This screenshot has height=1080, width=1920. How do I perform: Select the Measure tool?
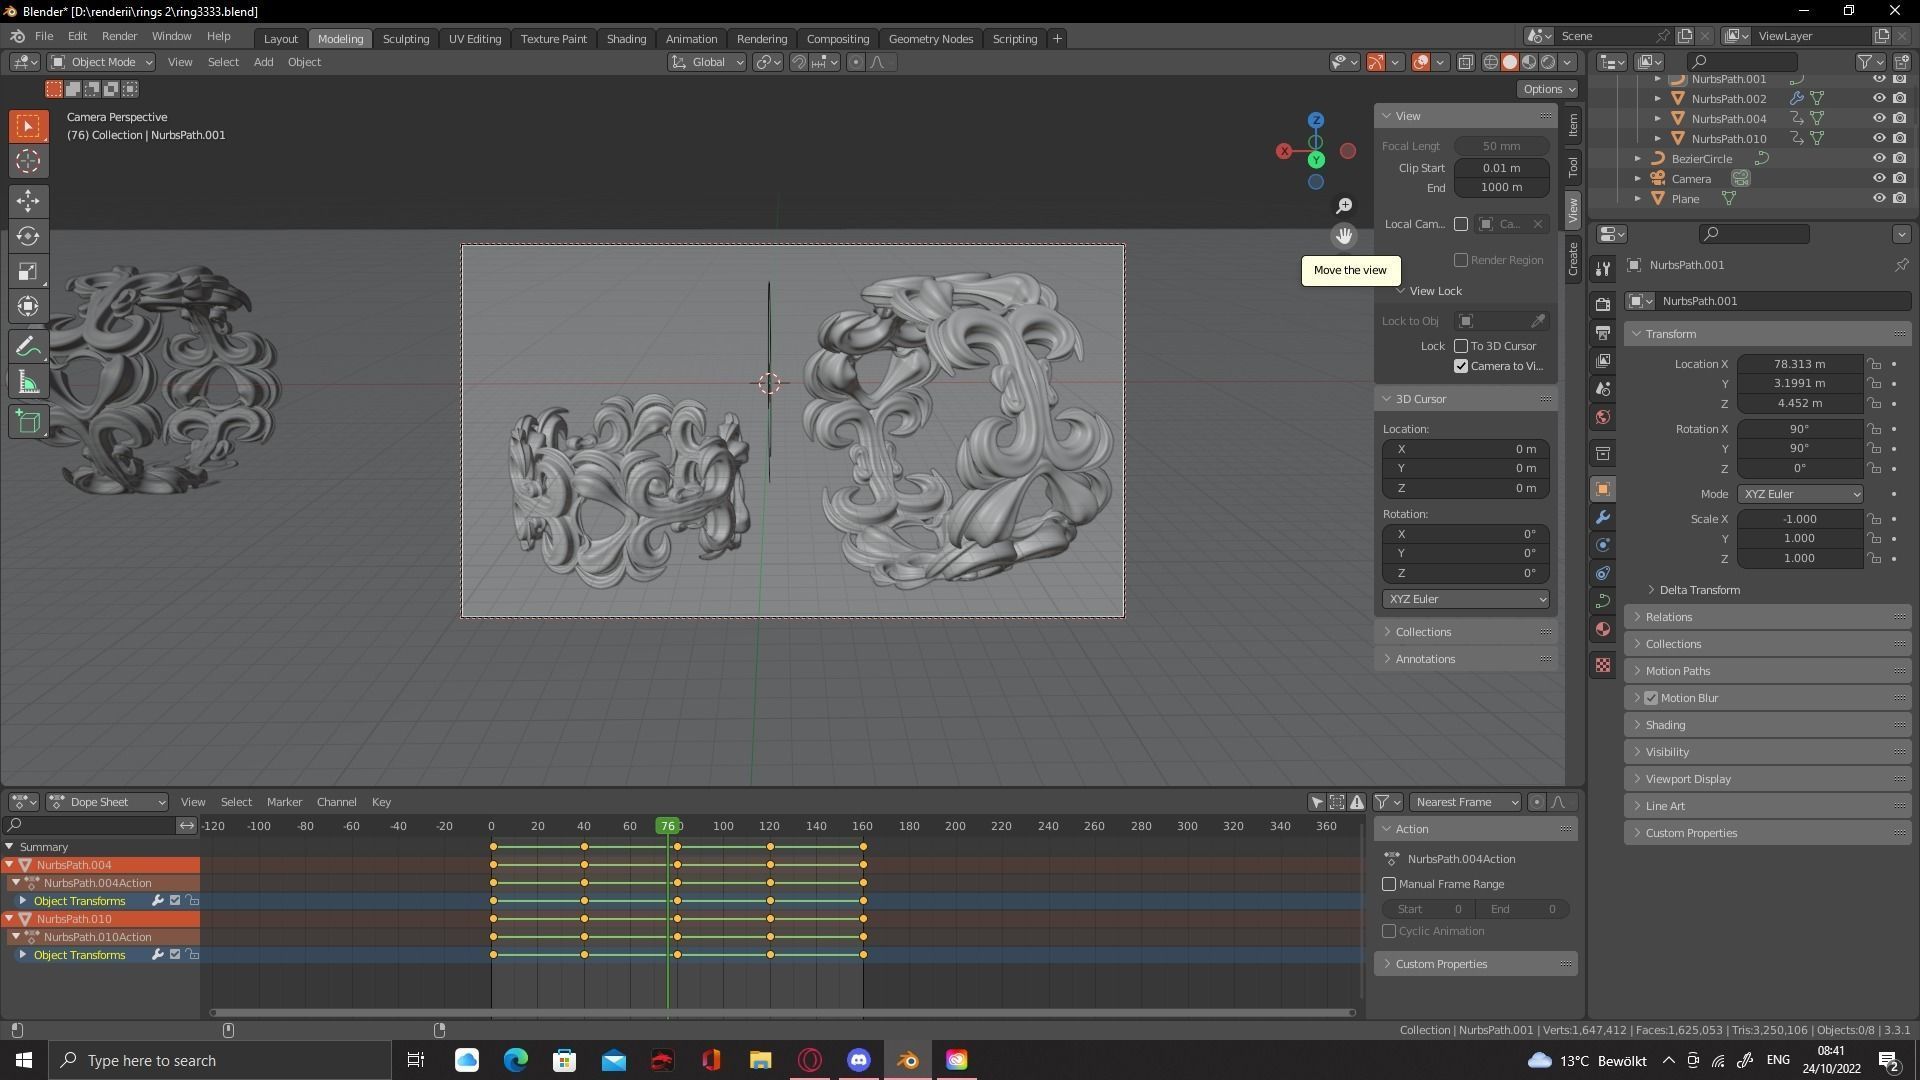(28, 382)
